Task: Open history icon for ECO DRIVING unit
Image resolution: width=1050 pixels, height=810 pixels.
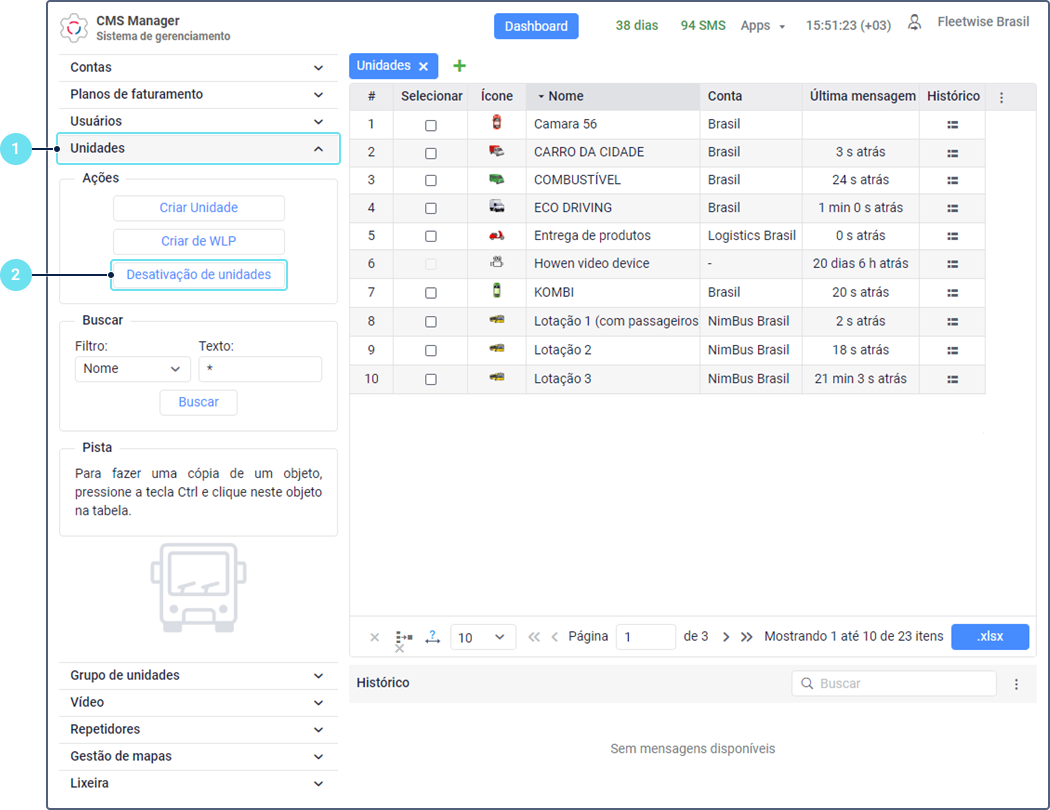Action: 952,209
